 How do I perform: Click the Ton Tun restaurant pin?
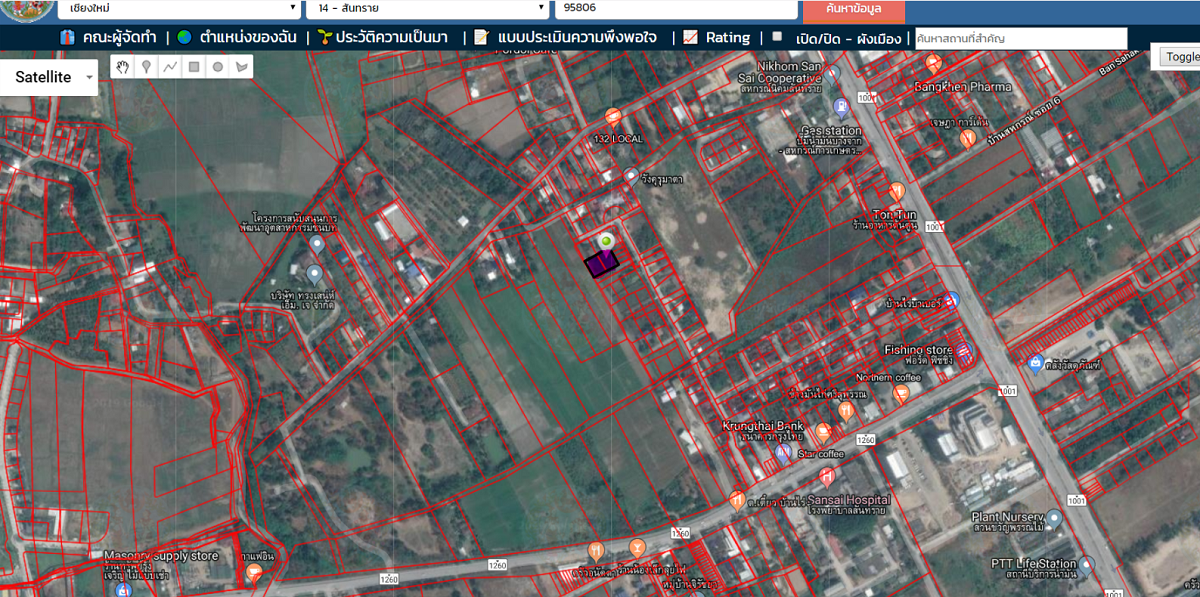pyautogui.click(x=897, y=190)
